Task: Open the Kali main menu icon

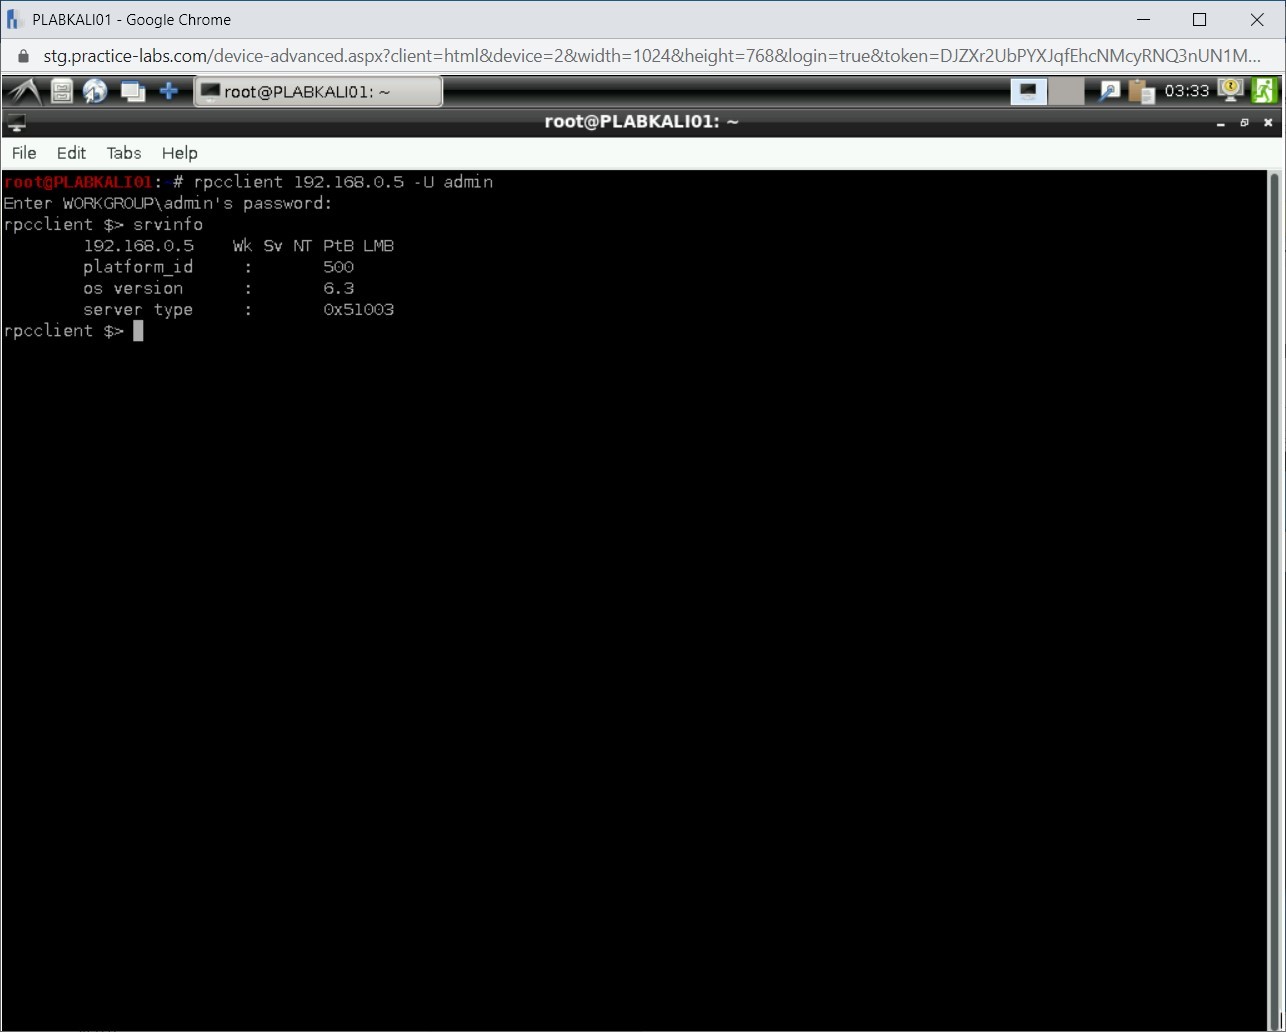Action: [23, 91]
